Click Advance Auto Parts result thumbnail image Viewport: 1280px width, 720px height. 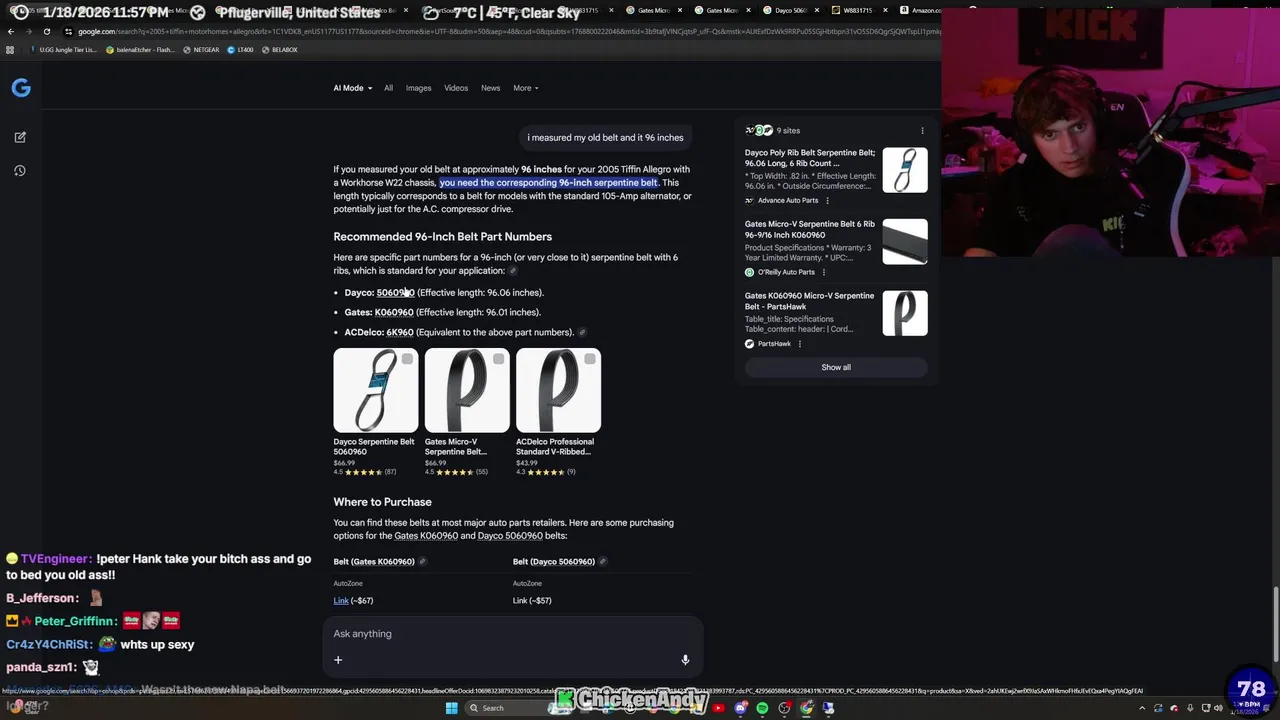(x=905, y=170)
